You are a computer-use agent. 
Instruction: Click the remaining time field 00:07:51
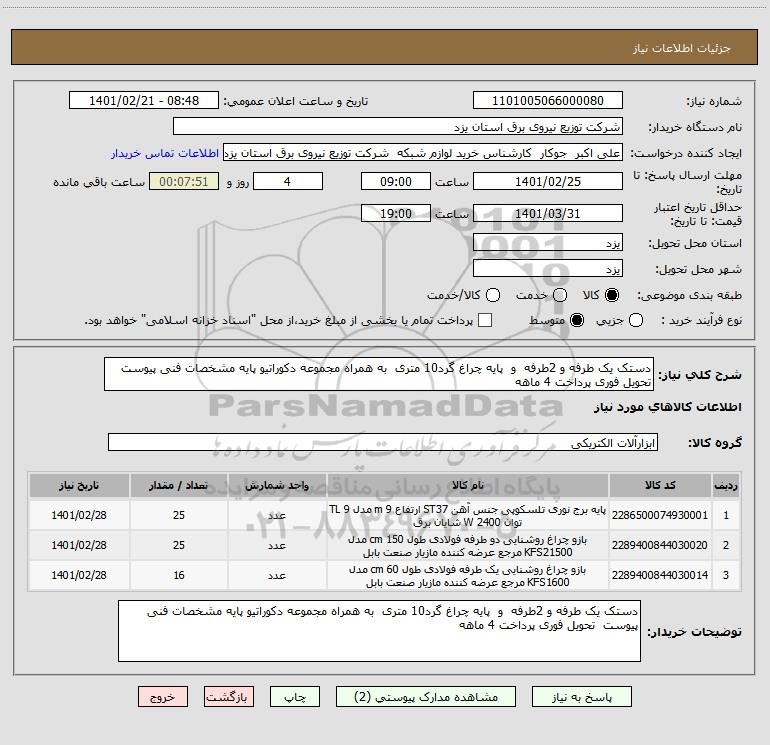click(x=184, y=181)
